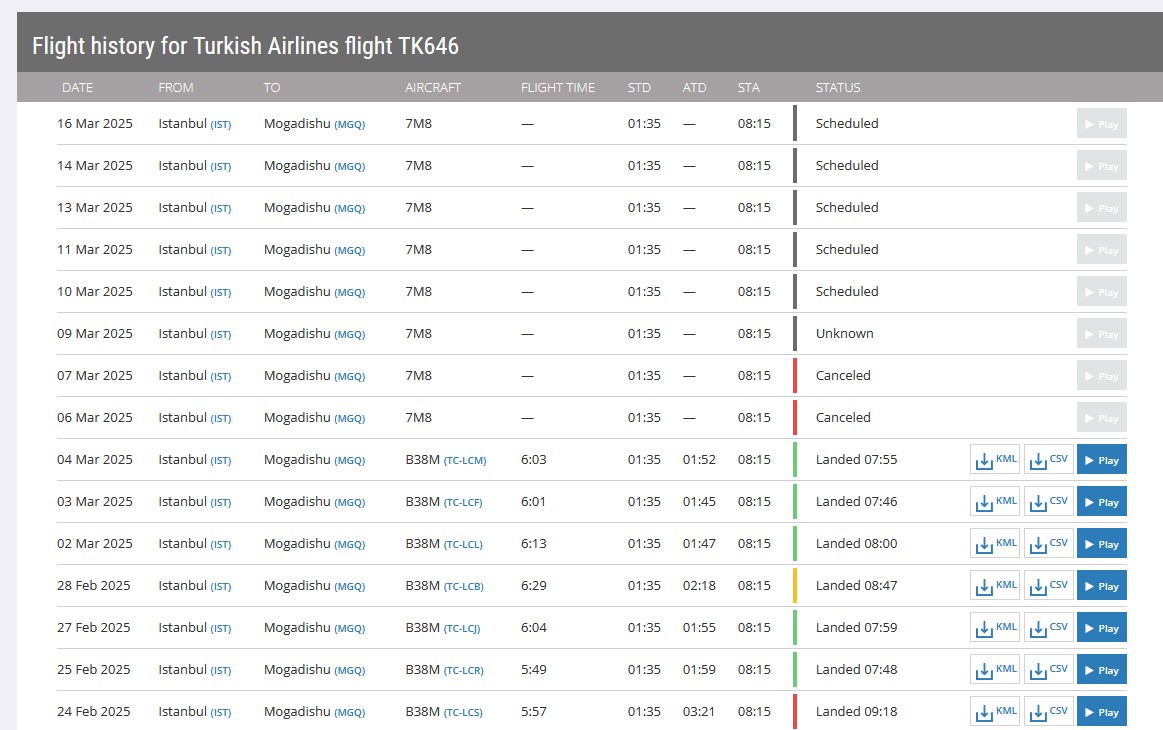Download KML for 02 Mar 2025 flight
The height and width of the screenshot is (730, 1163).
995,544
